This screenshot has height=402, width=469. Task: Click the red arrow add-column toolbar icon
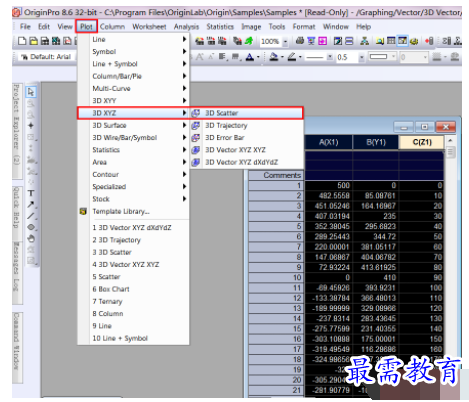[429, 41]
